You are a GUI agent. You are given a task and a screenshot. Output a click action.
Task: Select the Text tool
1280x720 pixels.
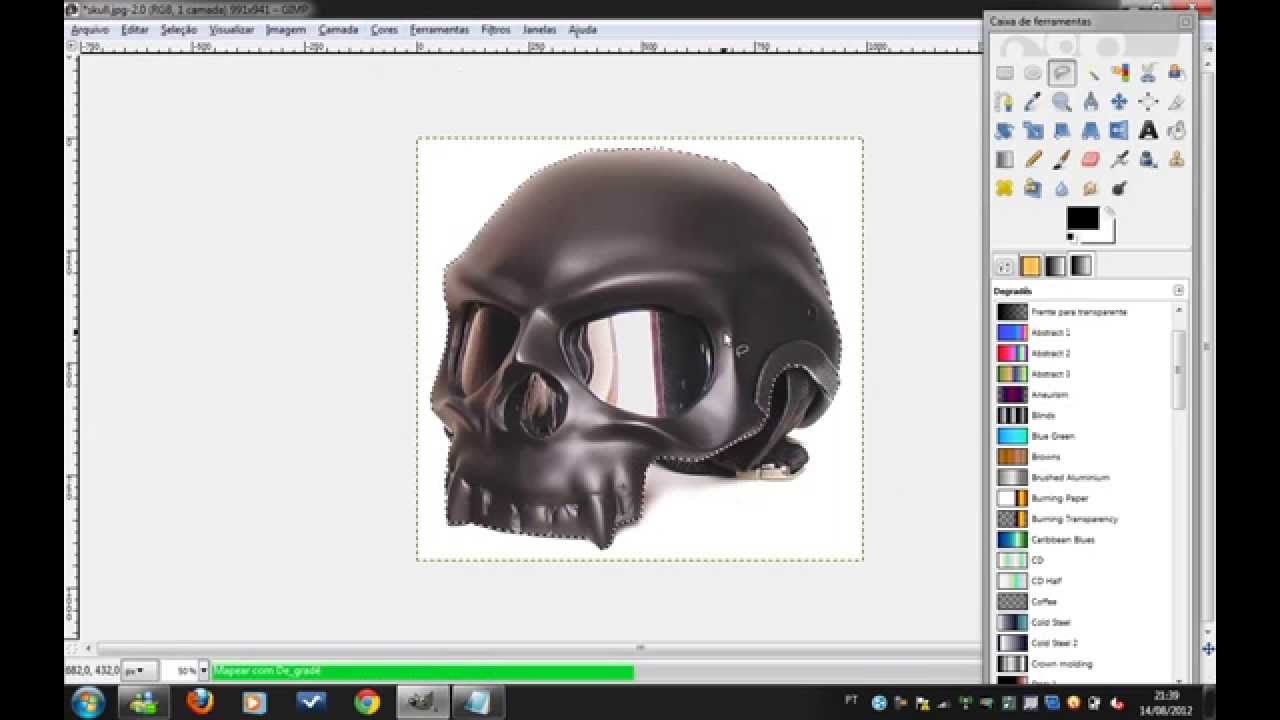pyautogui.click(x=1148, y=131)
